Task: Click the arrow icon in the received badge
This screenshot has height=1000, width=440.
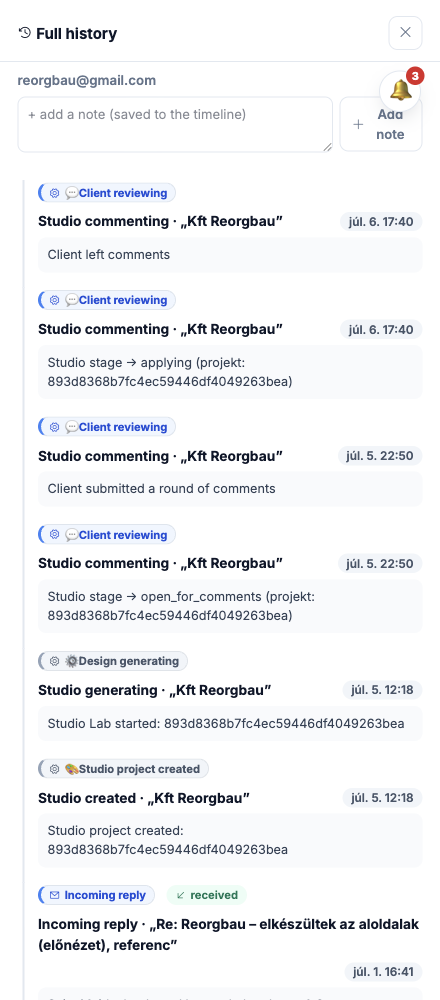Action: coord(180,895)
